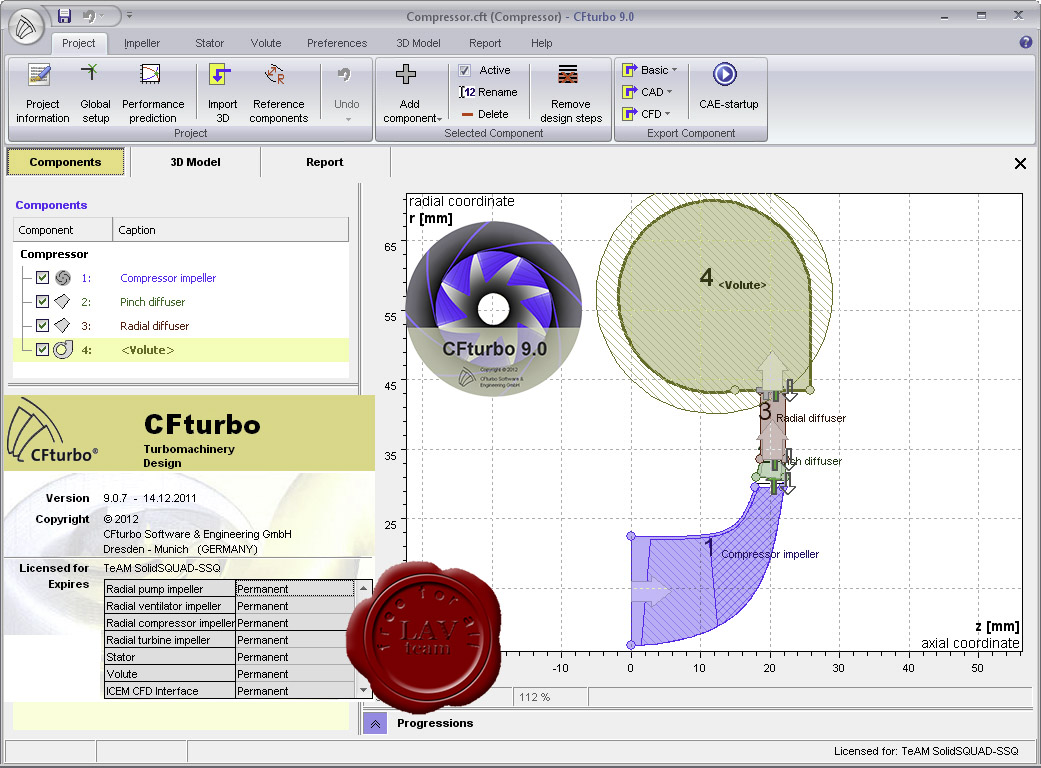This screenshot has height=768, width=1041.
Task: Open Help question mark icon
Action: click(1026, 42)
